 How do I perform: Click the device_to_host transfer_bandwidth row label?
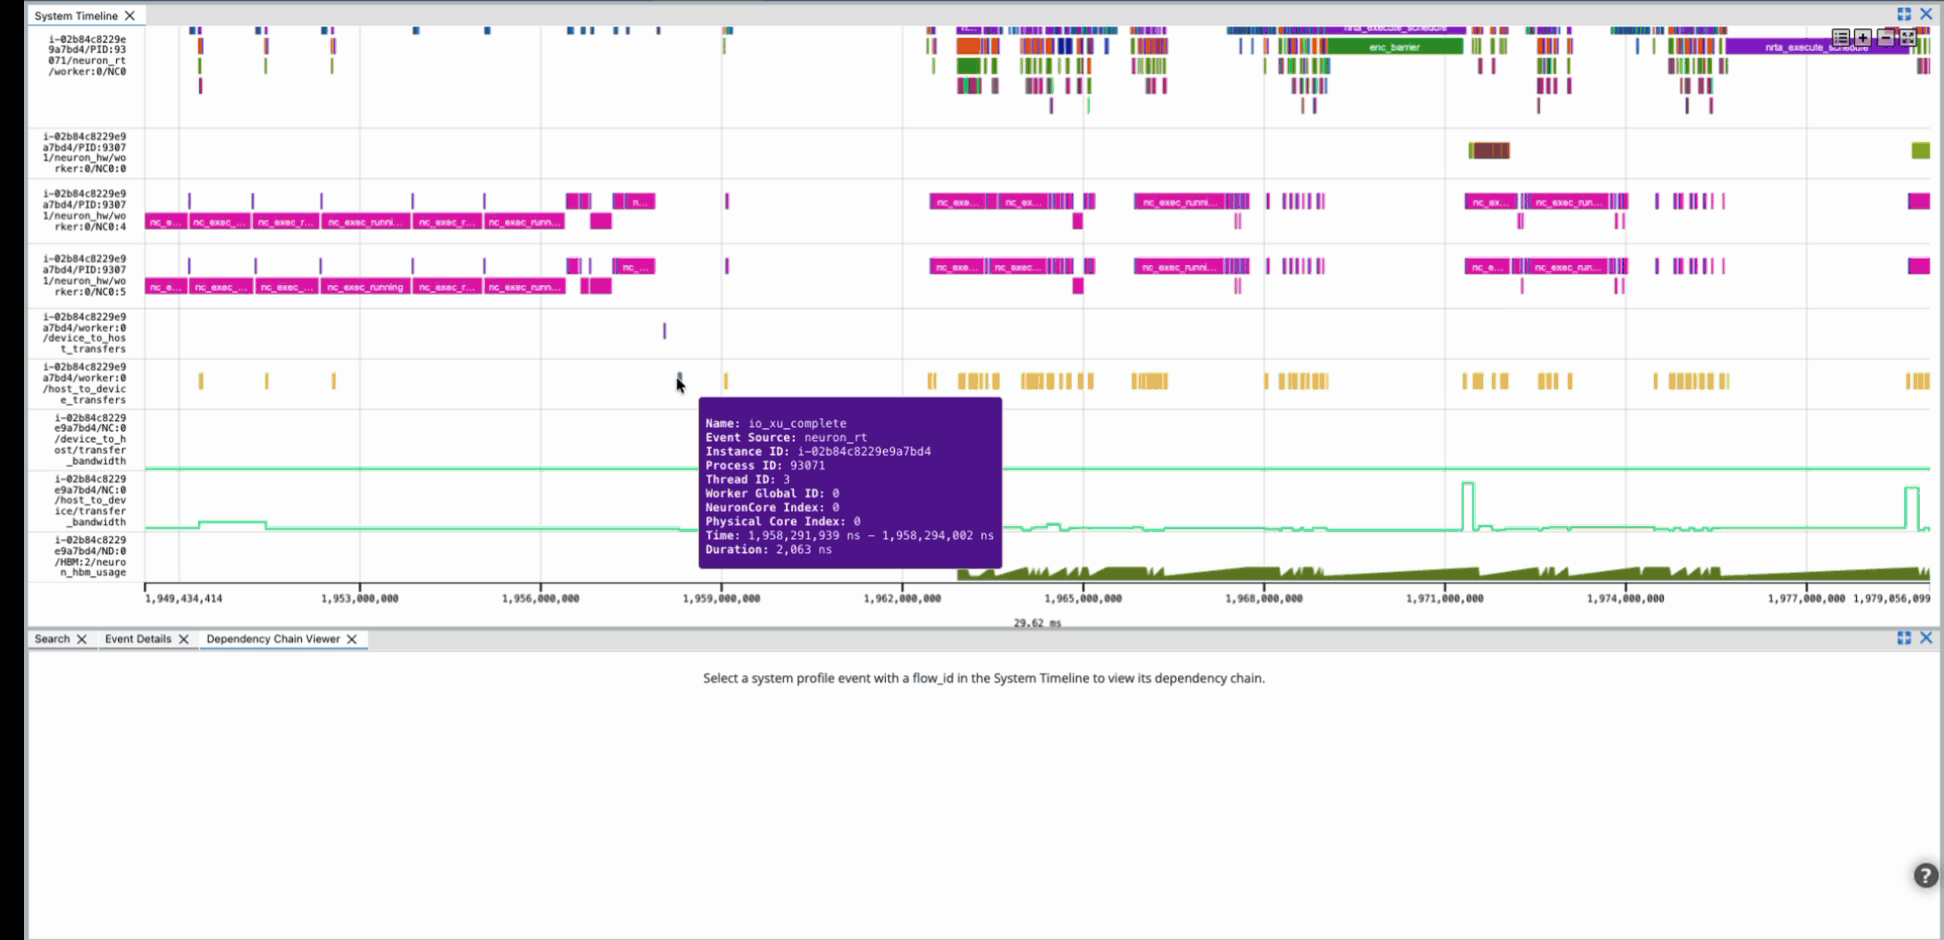90,439
